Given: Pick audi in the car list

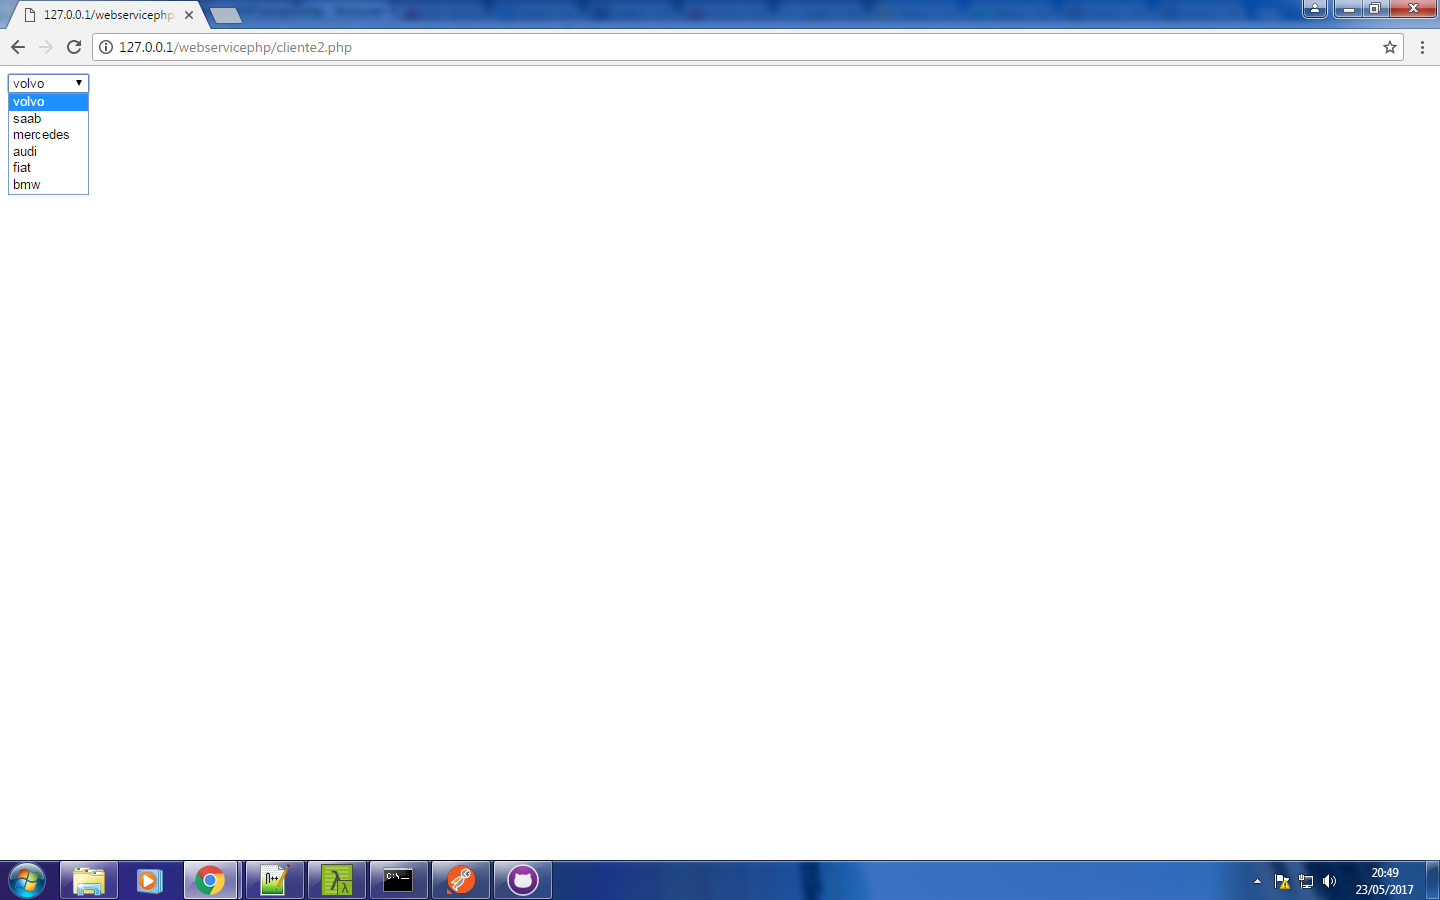Looking at the screenshot, I should (48, 151).
